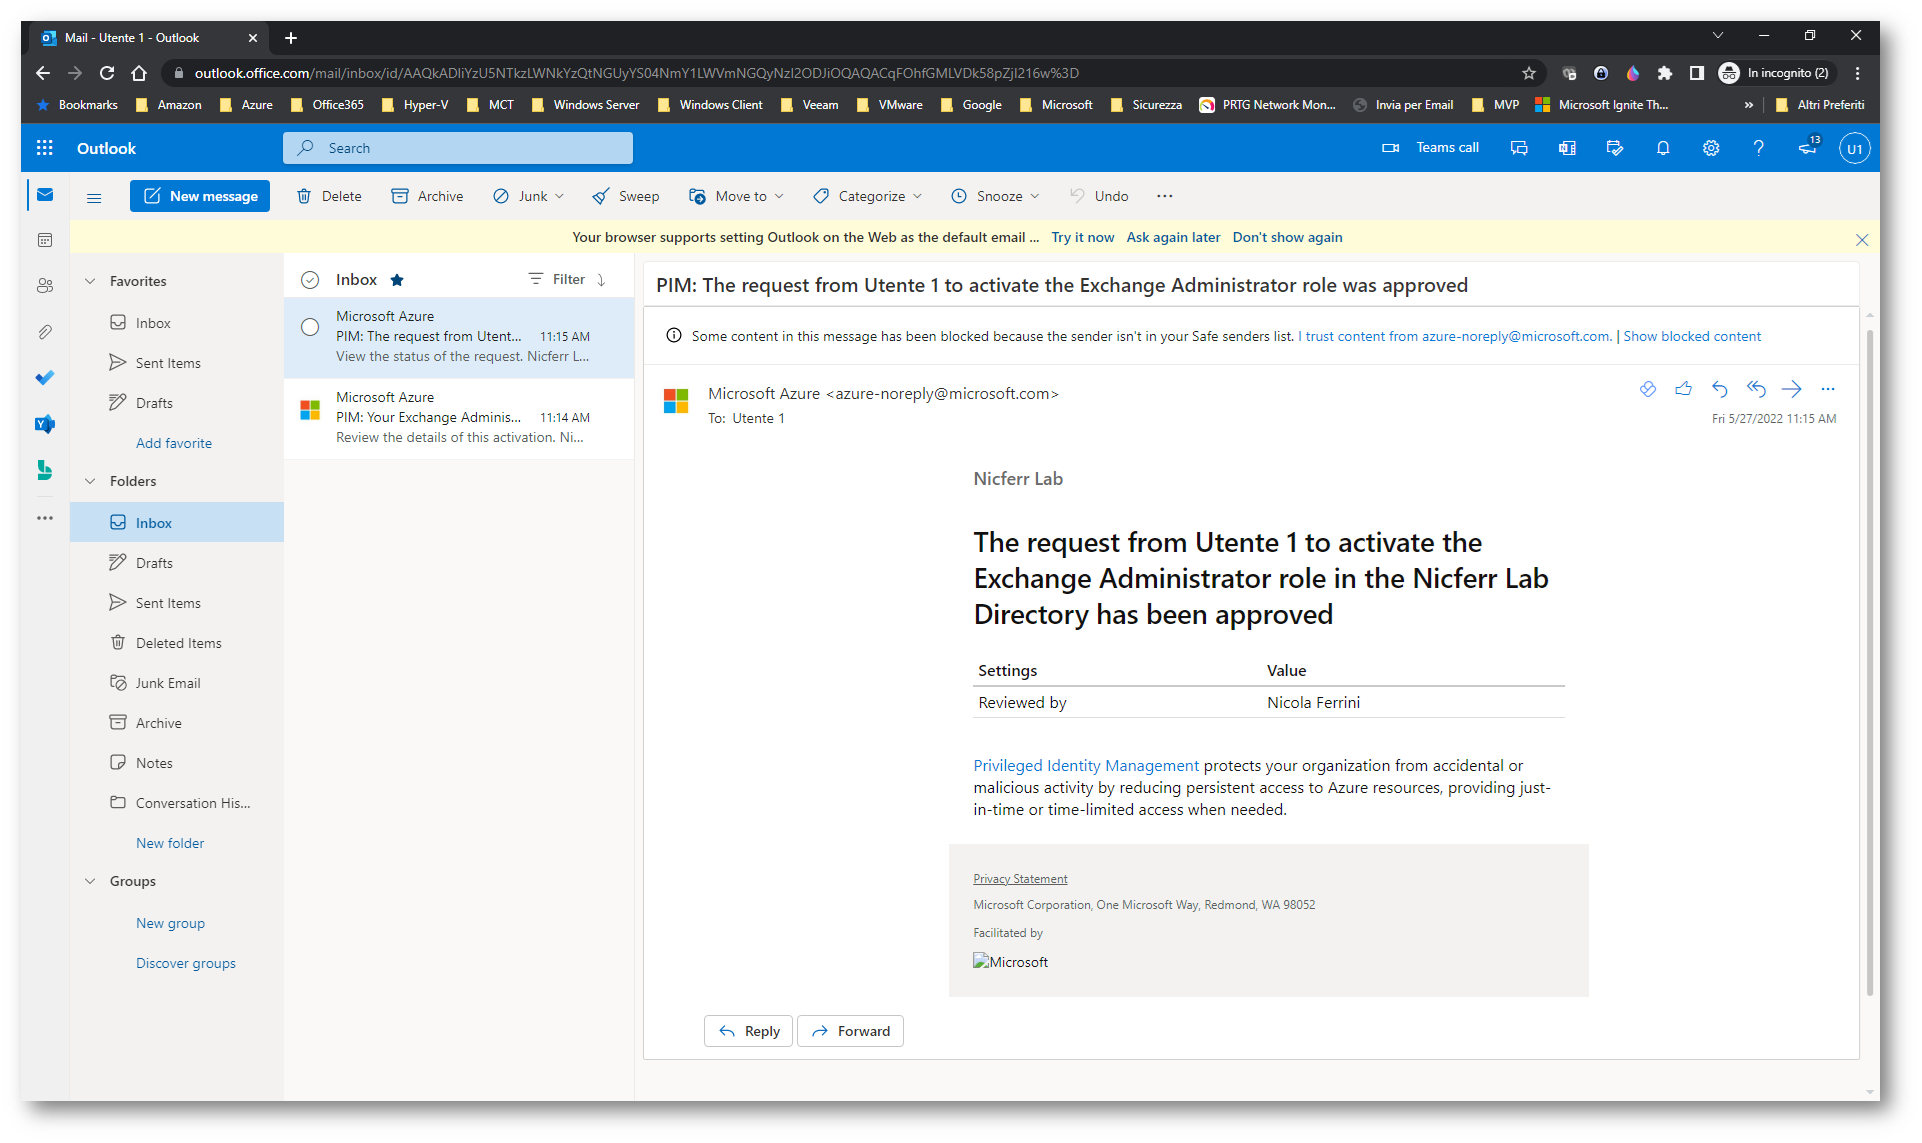Screen dimensions: 1922x1143
Task: Click the Search box
Action: click(x=458, y=148)
